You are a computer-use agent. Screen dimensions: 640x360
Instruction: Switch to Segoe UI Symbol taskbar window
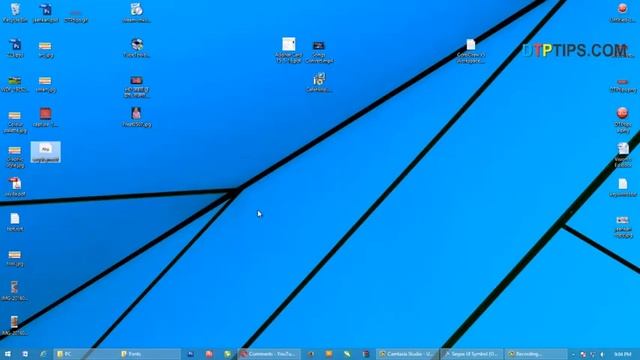472,354
